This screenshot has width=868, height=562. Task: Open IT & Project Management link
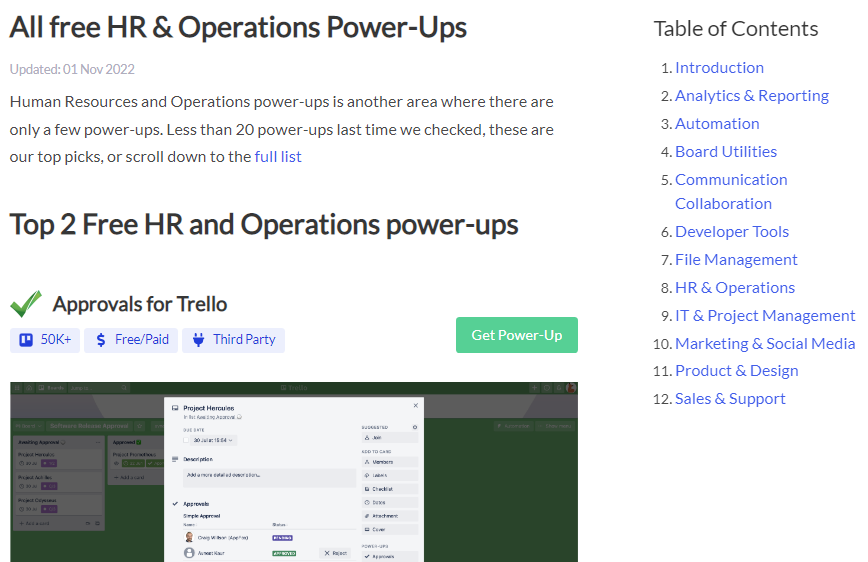765,316
